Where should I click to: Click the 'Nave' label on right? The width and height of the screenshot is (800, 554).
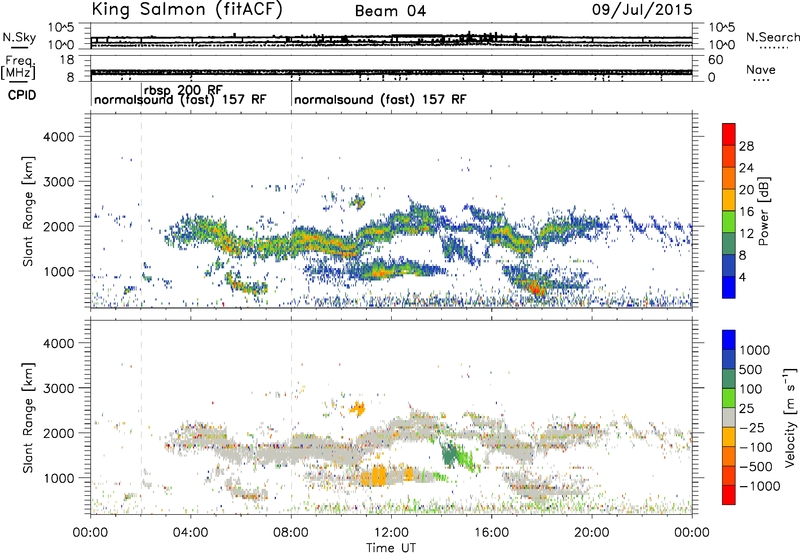click(x=761, y=70)
